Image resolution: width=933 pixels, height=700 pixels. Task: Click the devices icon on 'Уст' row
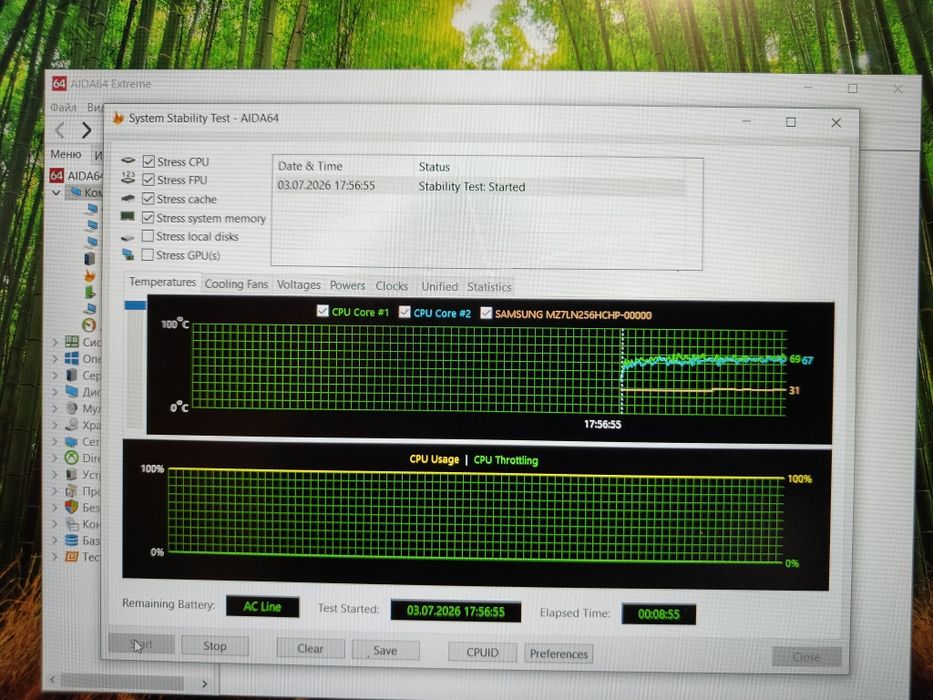[x=71, y=474]
